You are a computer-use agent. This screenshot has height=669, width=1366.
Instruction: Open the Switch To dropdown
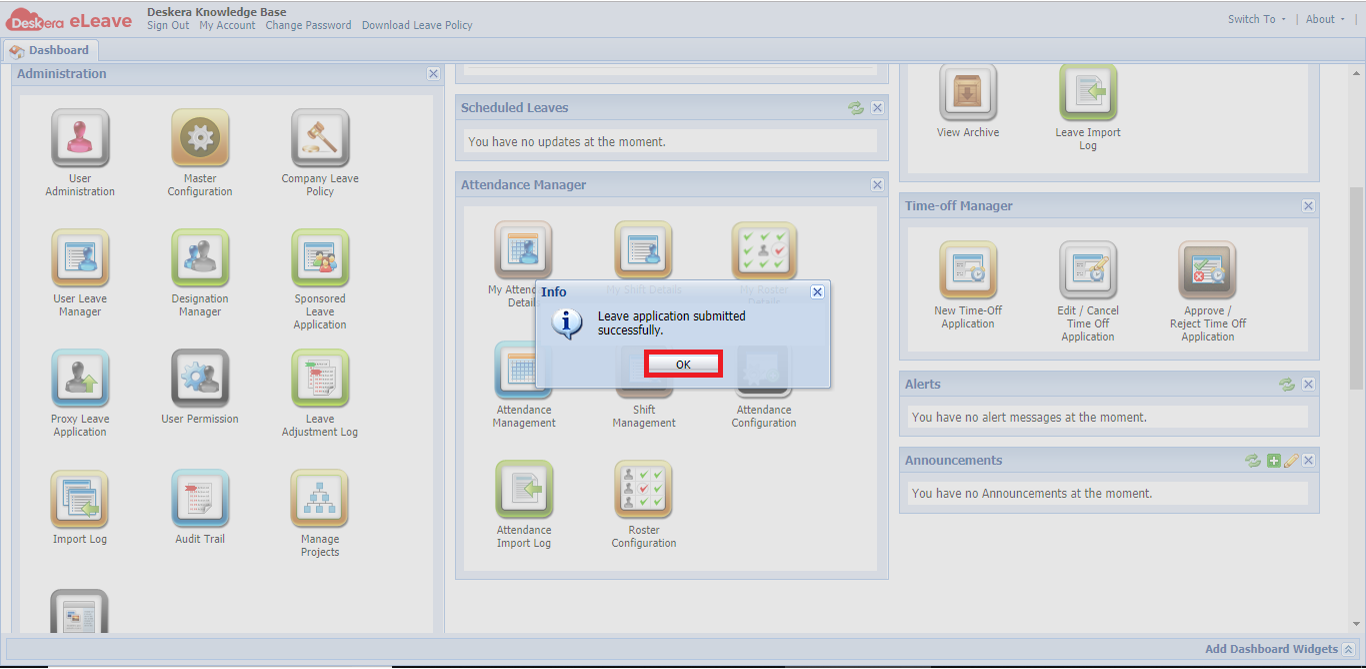(x=1257, y=19)
